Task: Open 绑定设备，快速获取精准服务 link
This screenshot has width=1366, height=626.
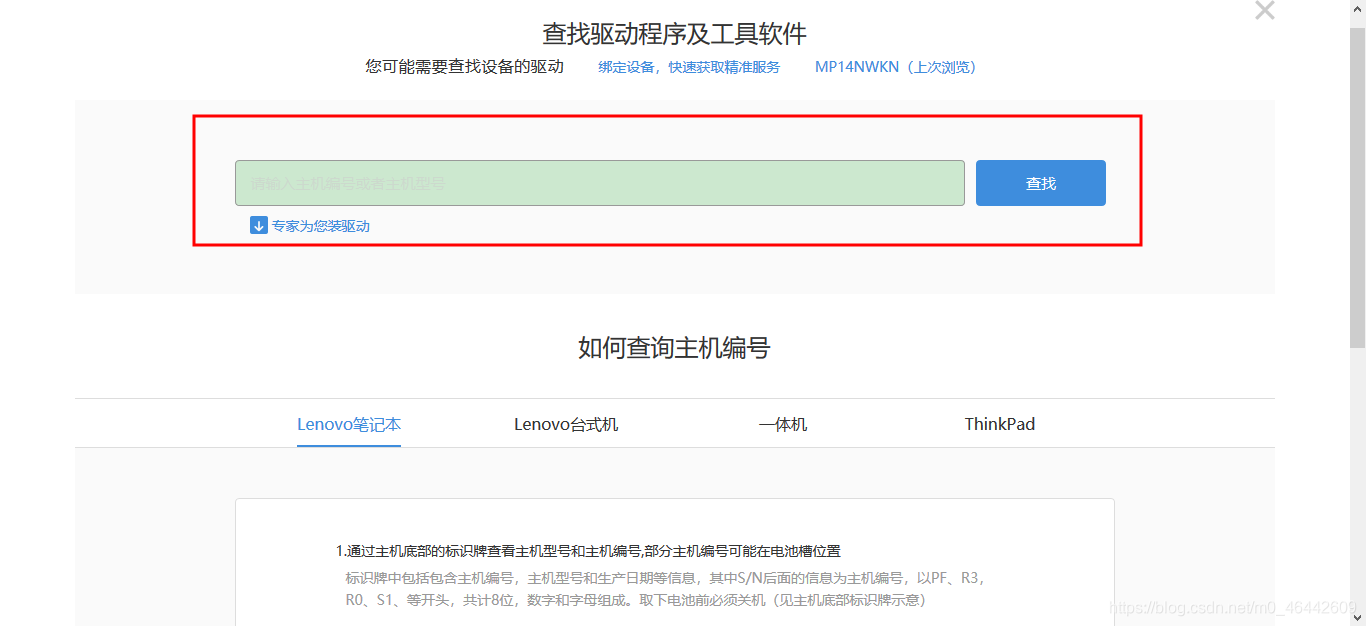Action: coord(689,67)
